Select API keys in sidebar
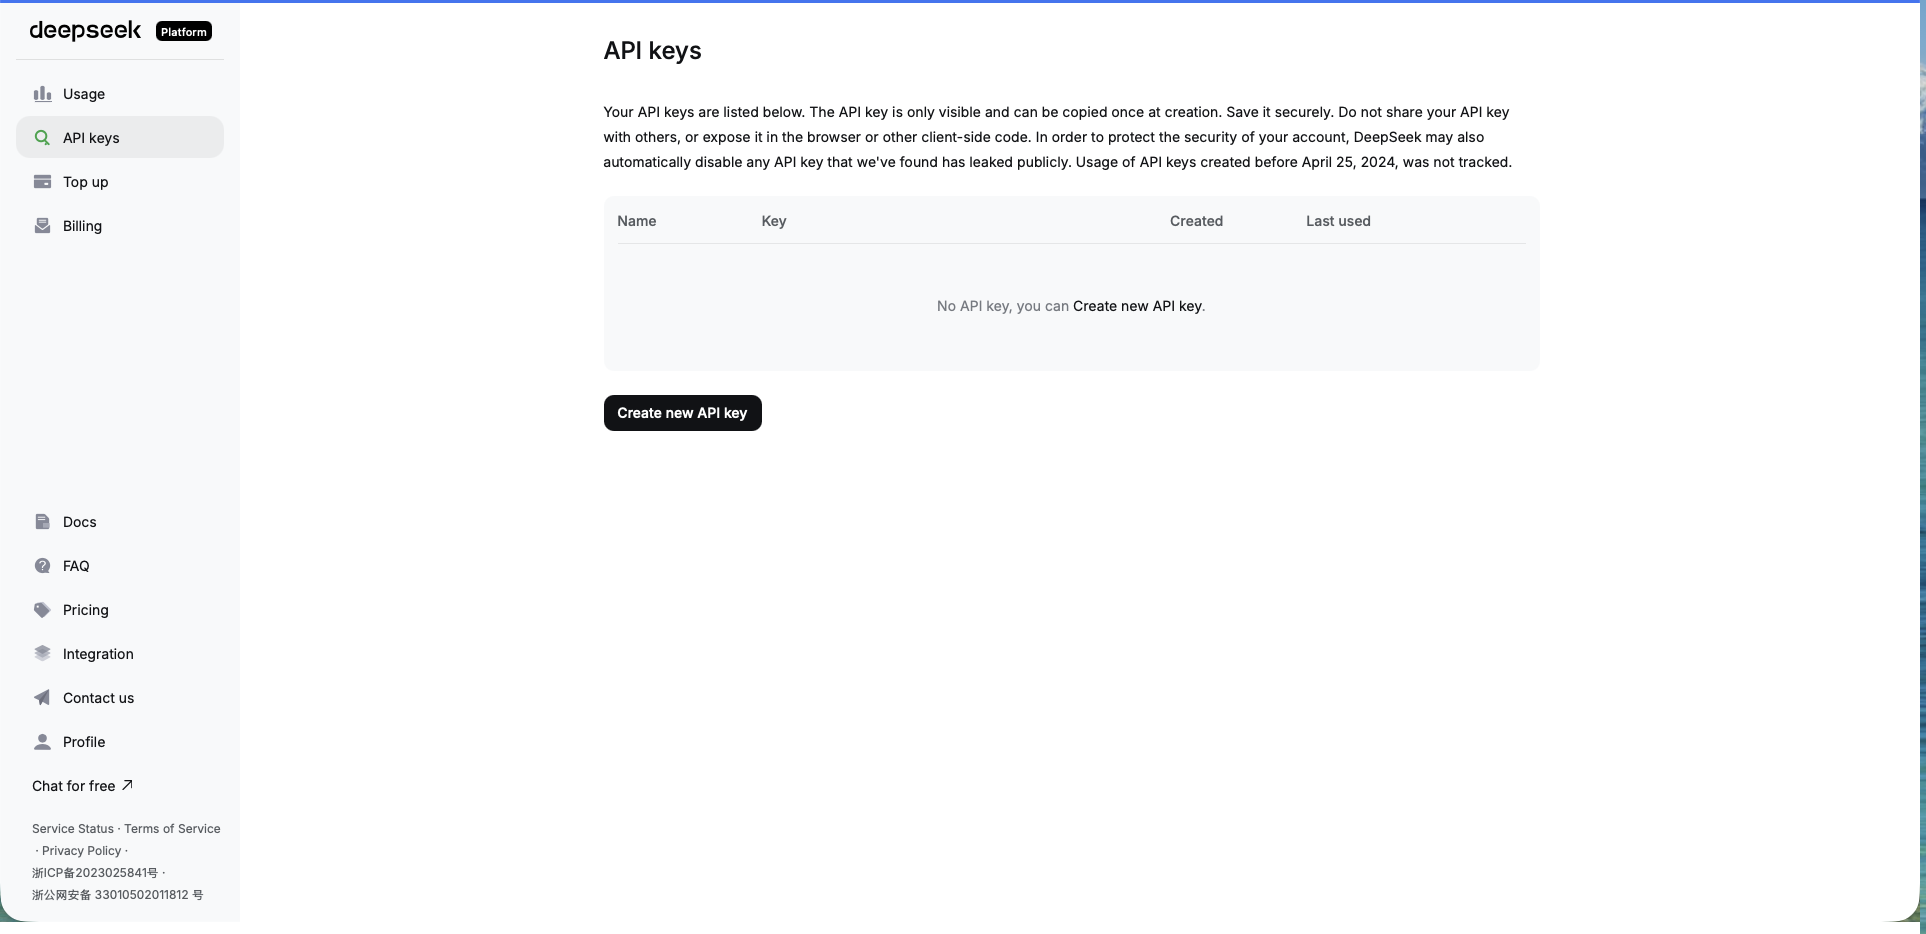Screen dimensions: 1926x934 [120, 138]
